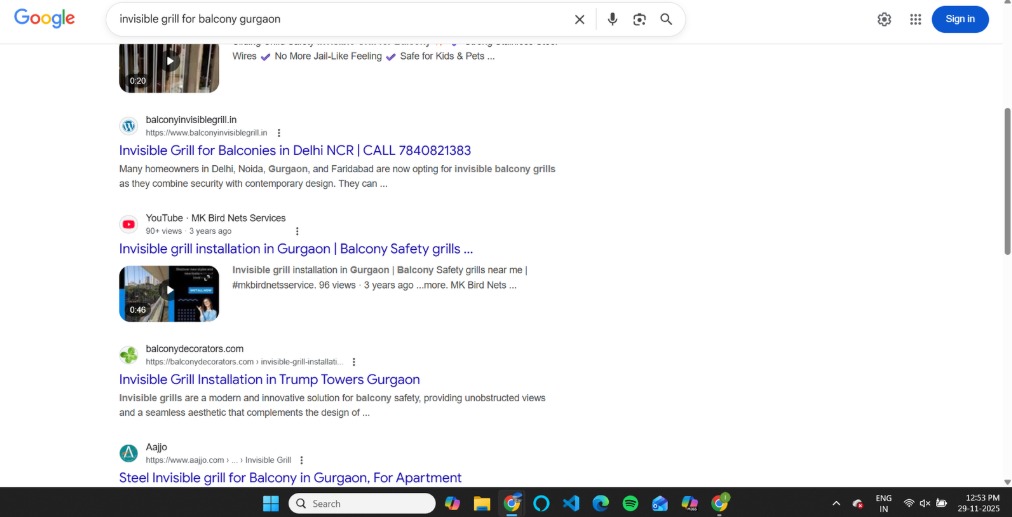The image size is (1012, 517).
Task: Start voice search with microphone icon
Action: 612,19
